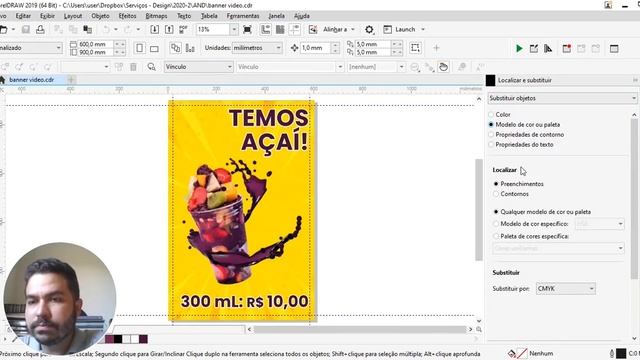Select Modelo de cor específico radio
Viewport: 640px width, 360px height.
coord(496,224)
